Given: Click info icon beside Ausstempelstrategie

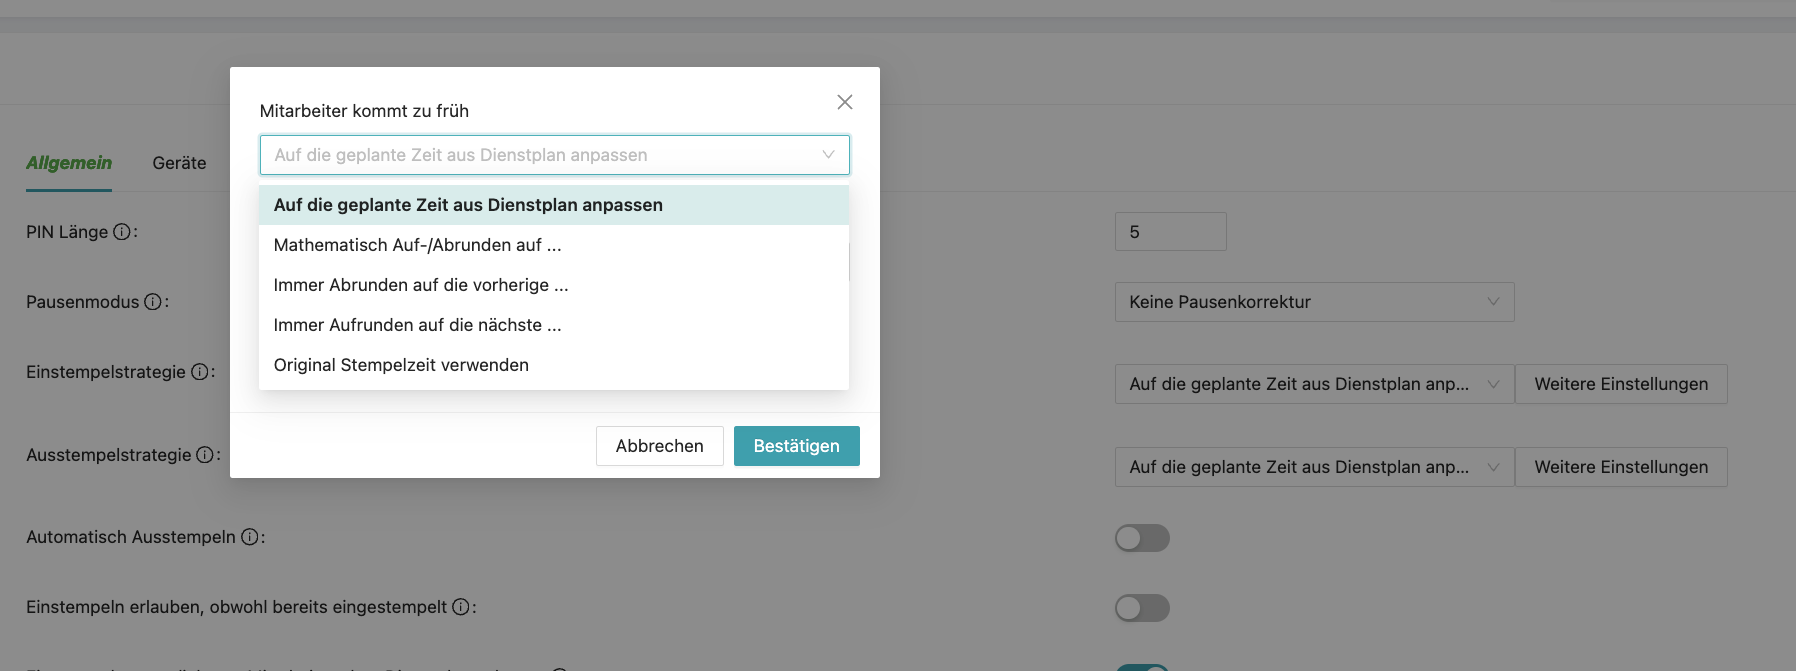Looking at the screenshot, I should [205, 455].
